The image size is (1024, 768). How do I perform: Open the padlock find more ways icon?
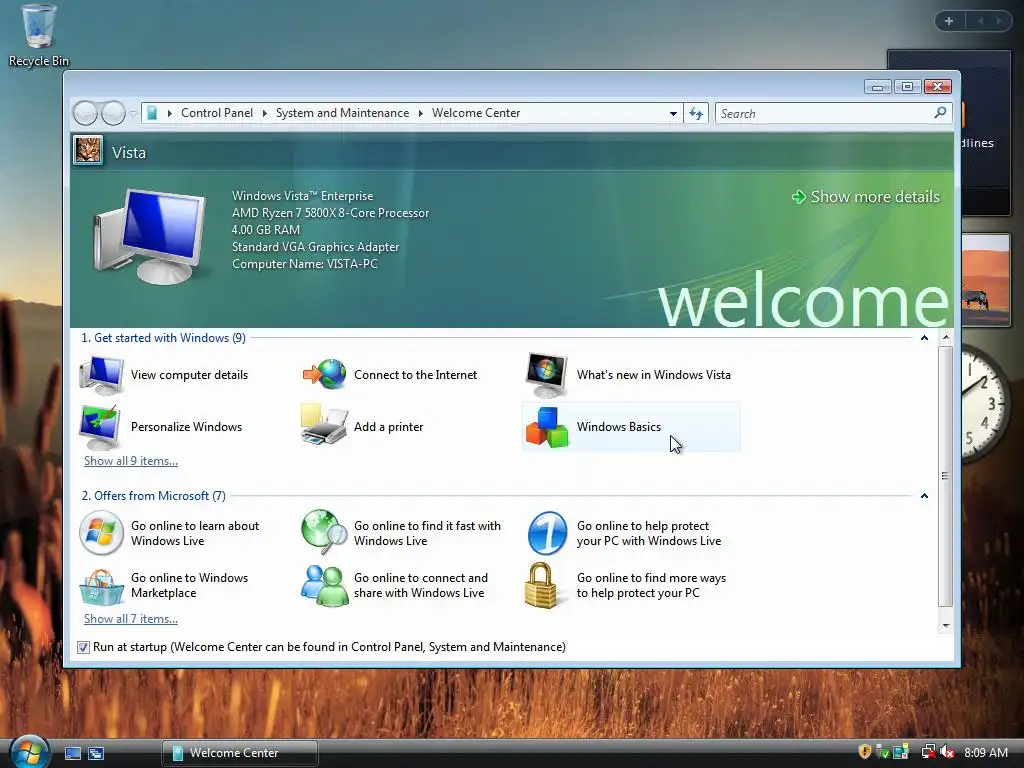click(x=541, y=586)
